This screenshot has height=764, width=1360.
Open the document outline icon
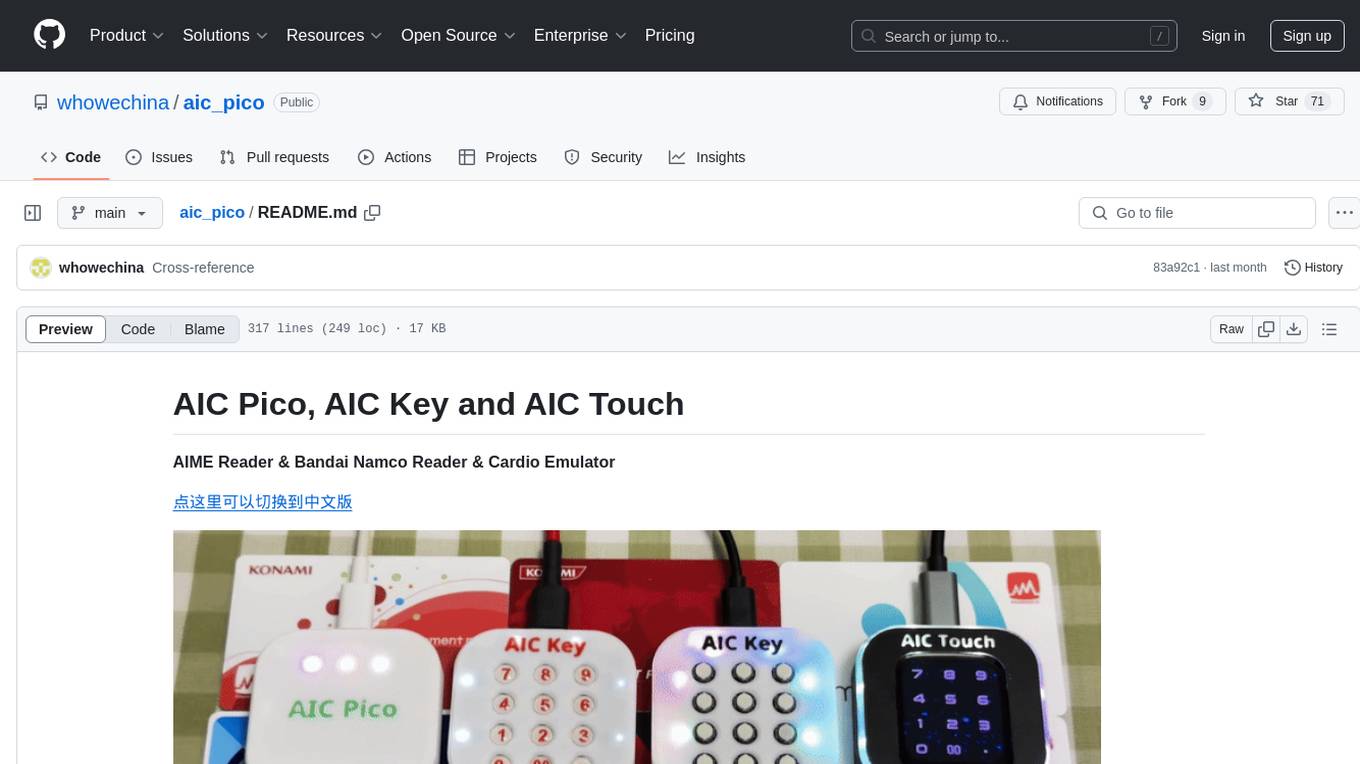(1329, 329)
